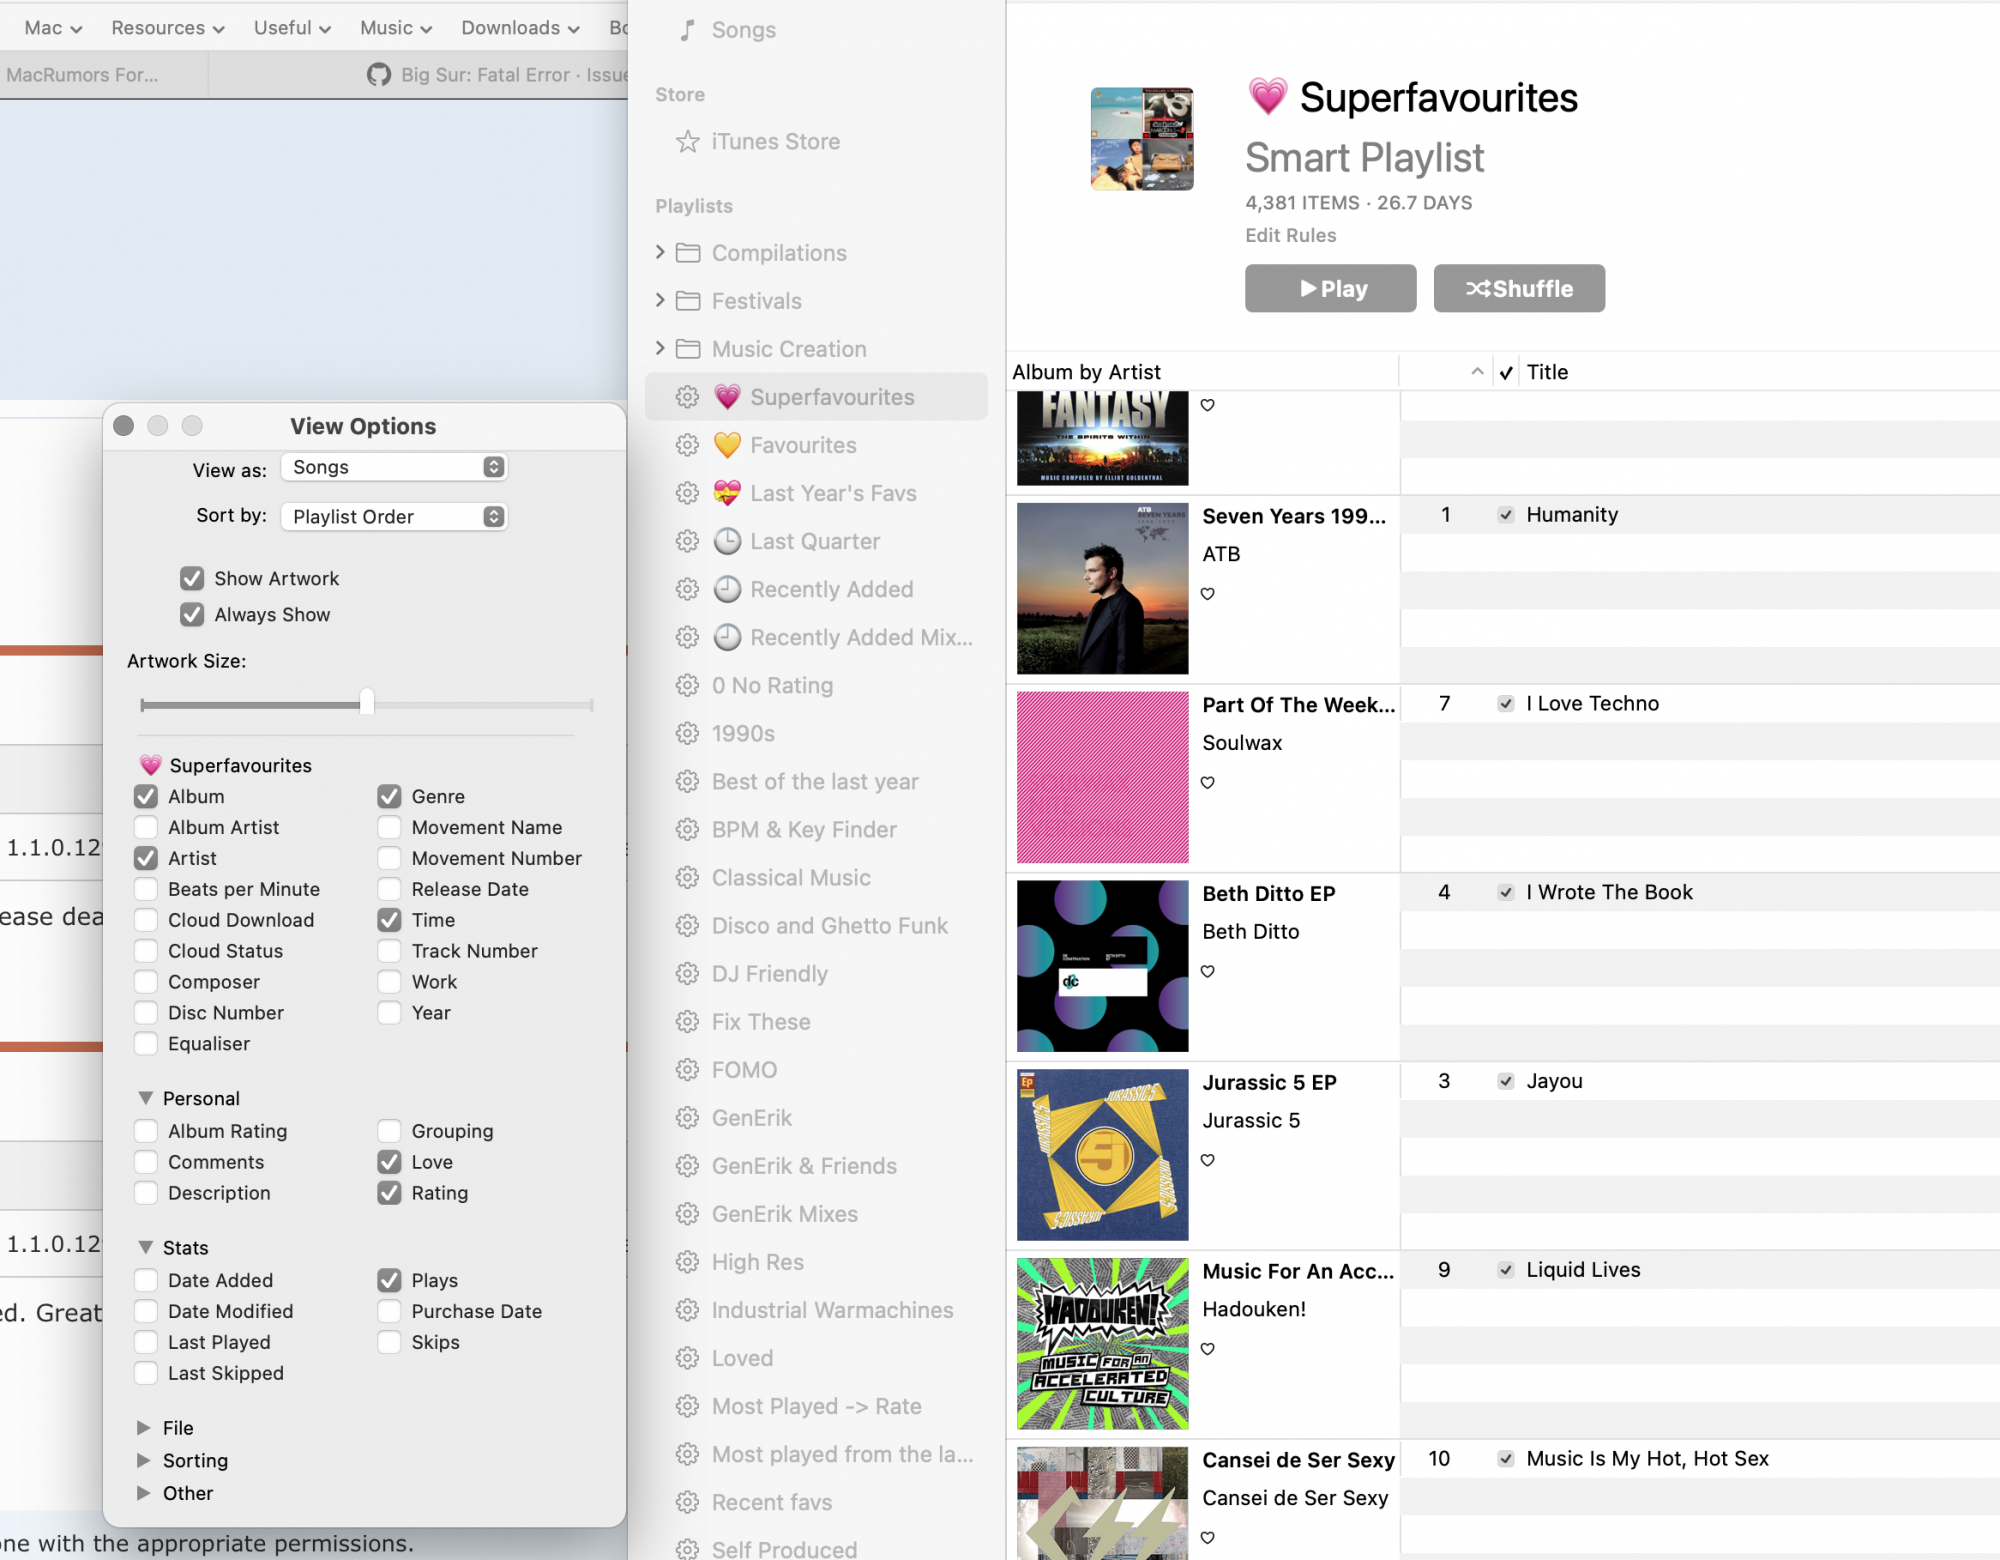Open the Music bookmarks menu

396,28
